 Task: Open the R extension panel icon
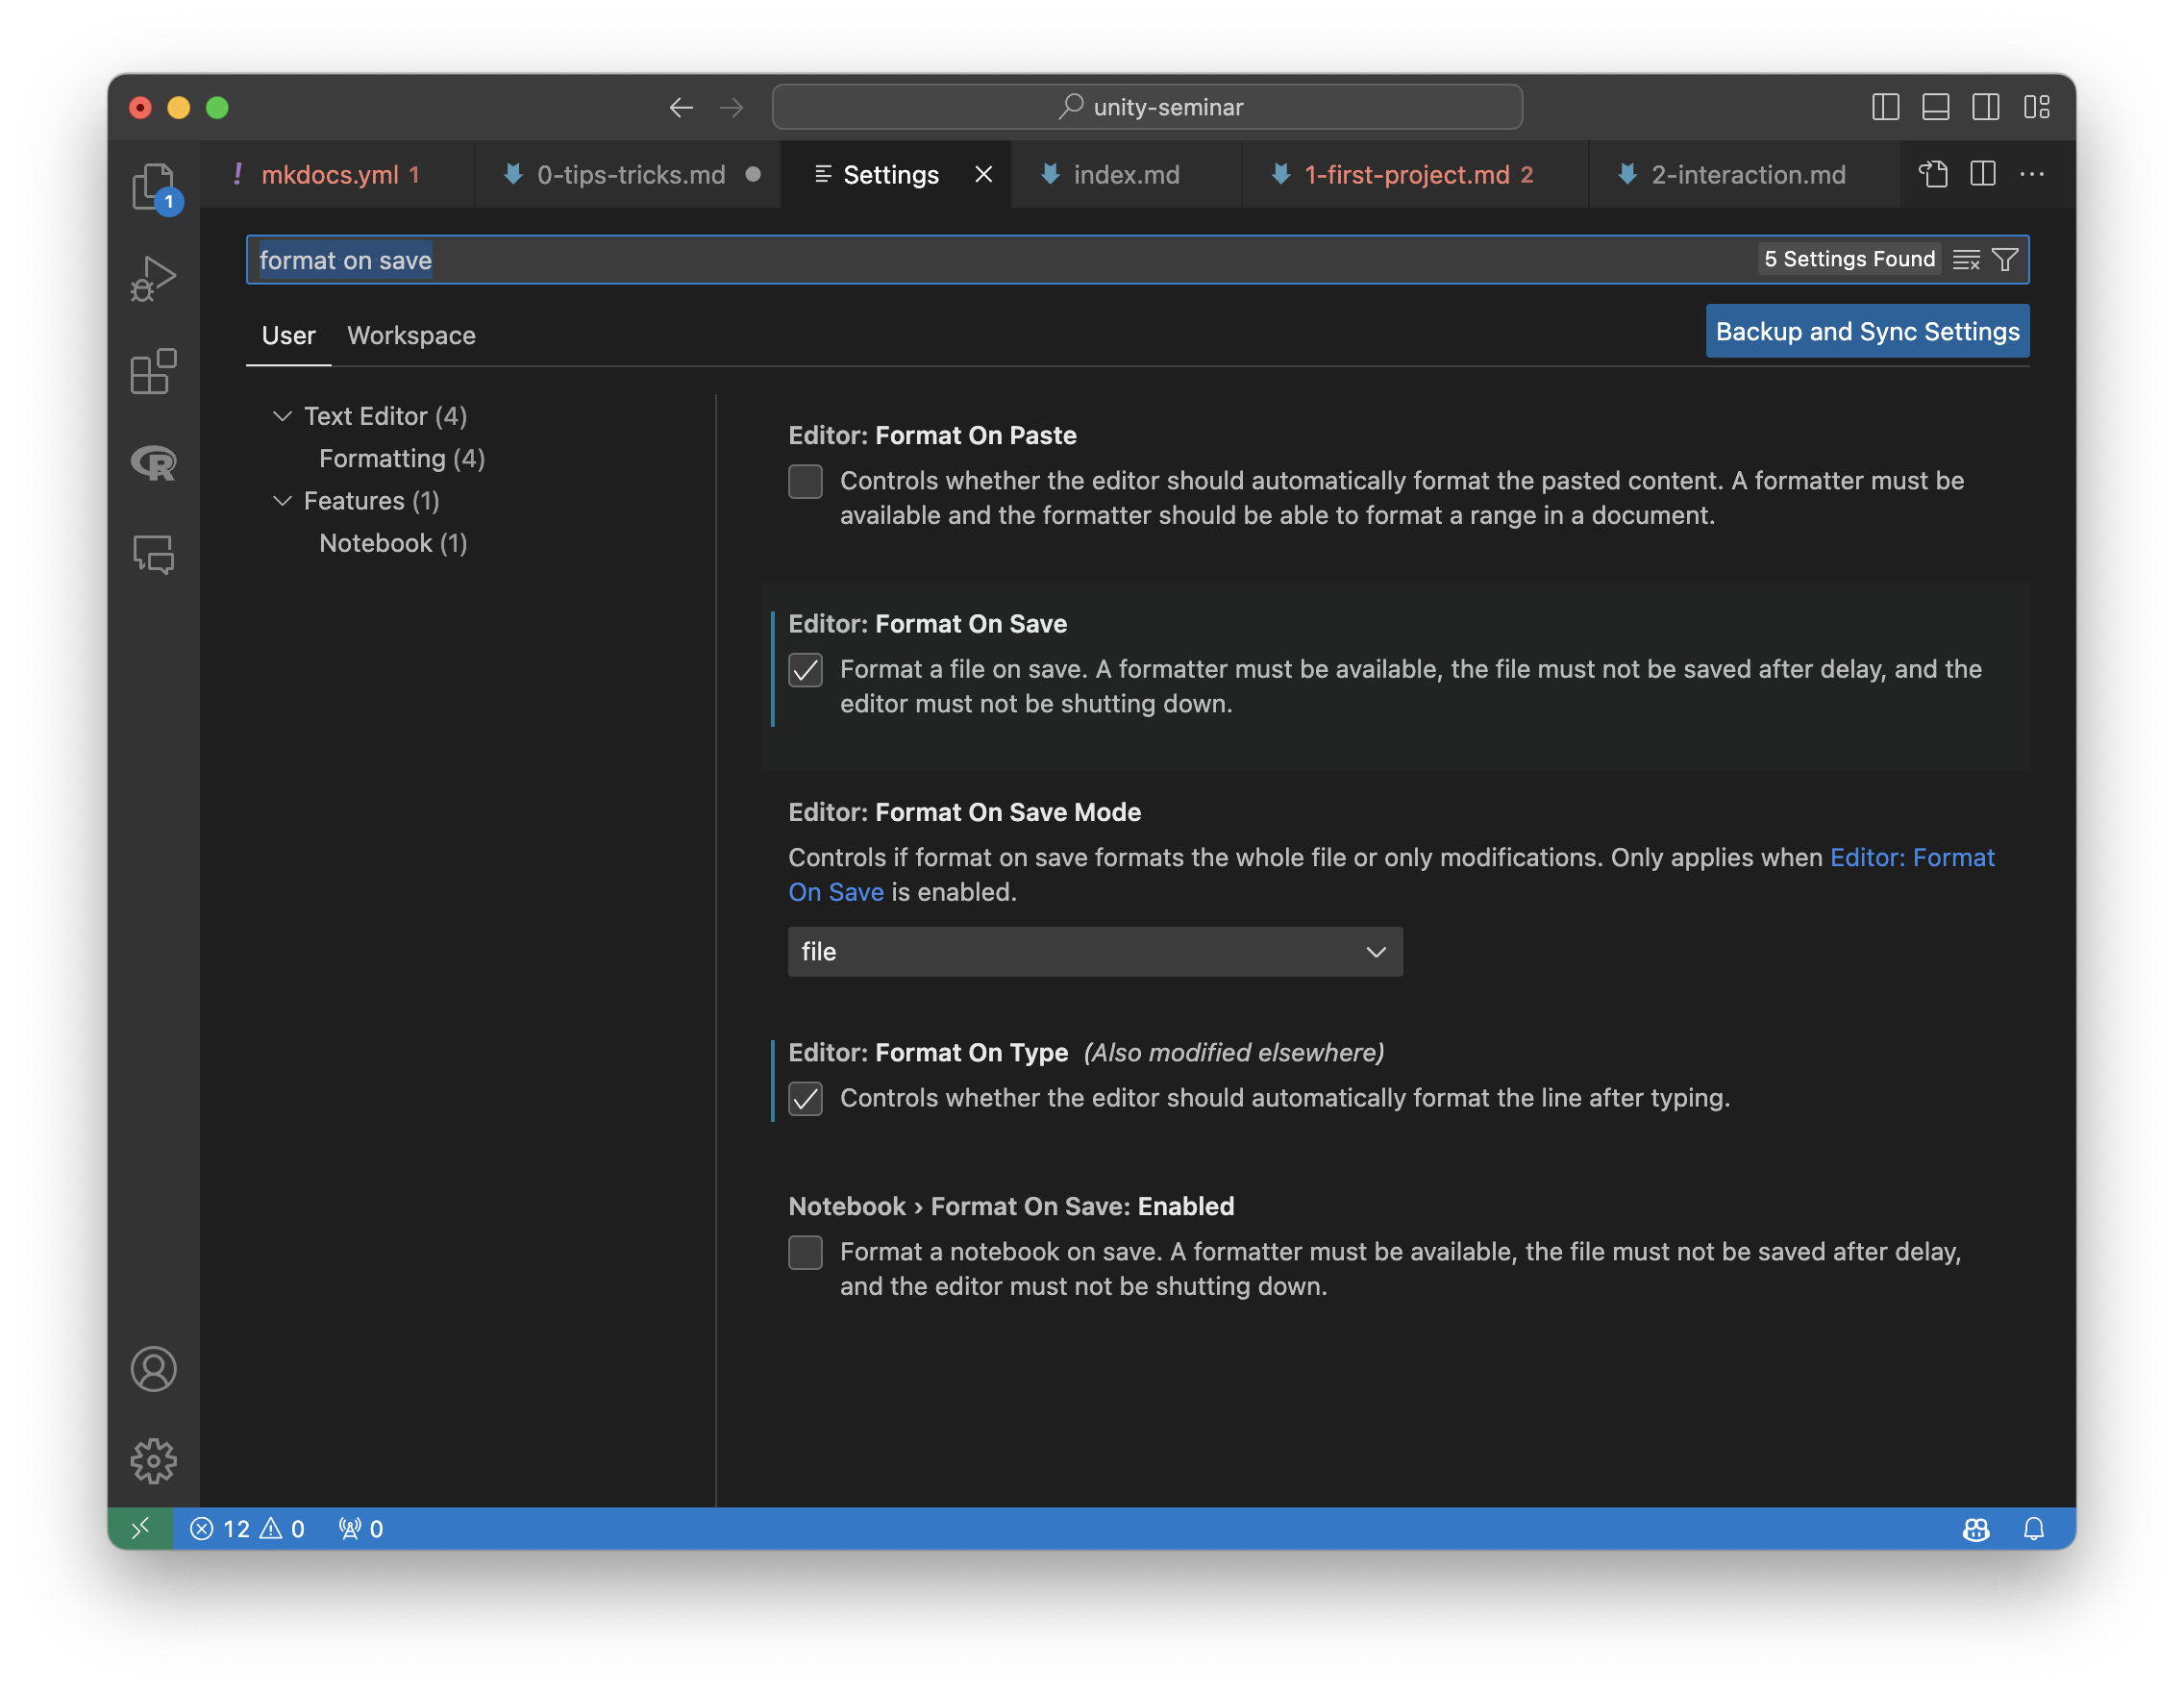[x=153, y=462]
